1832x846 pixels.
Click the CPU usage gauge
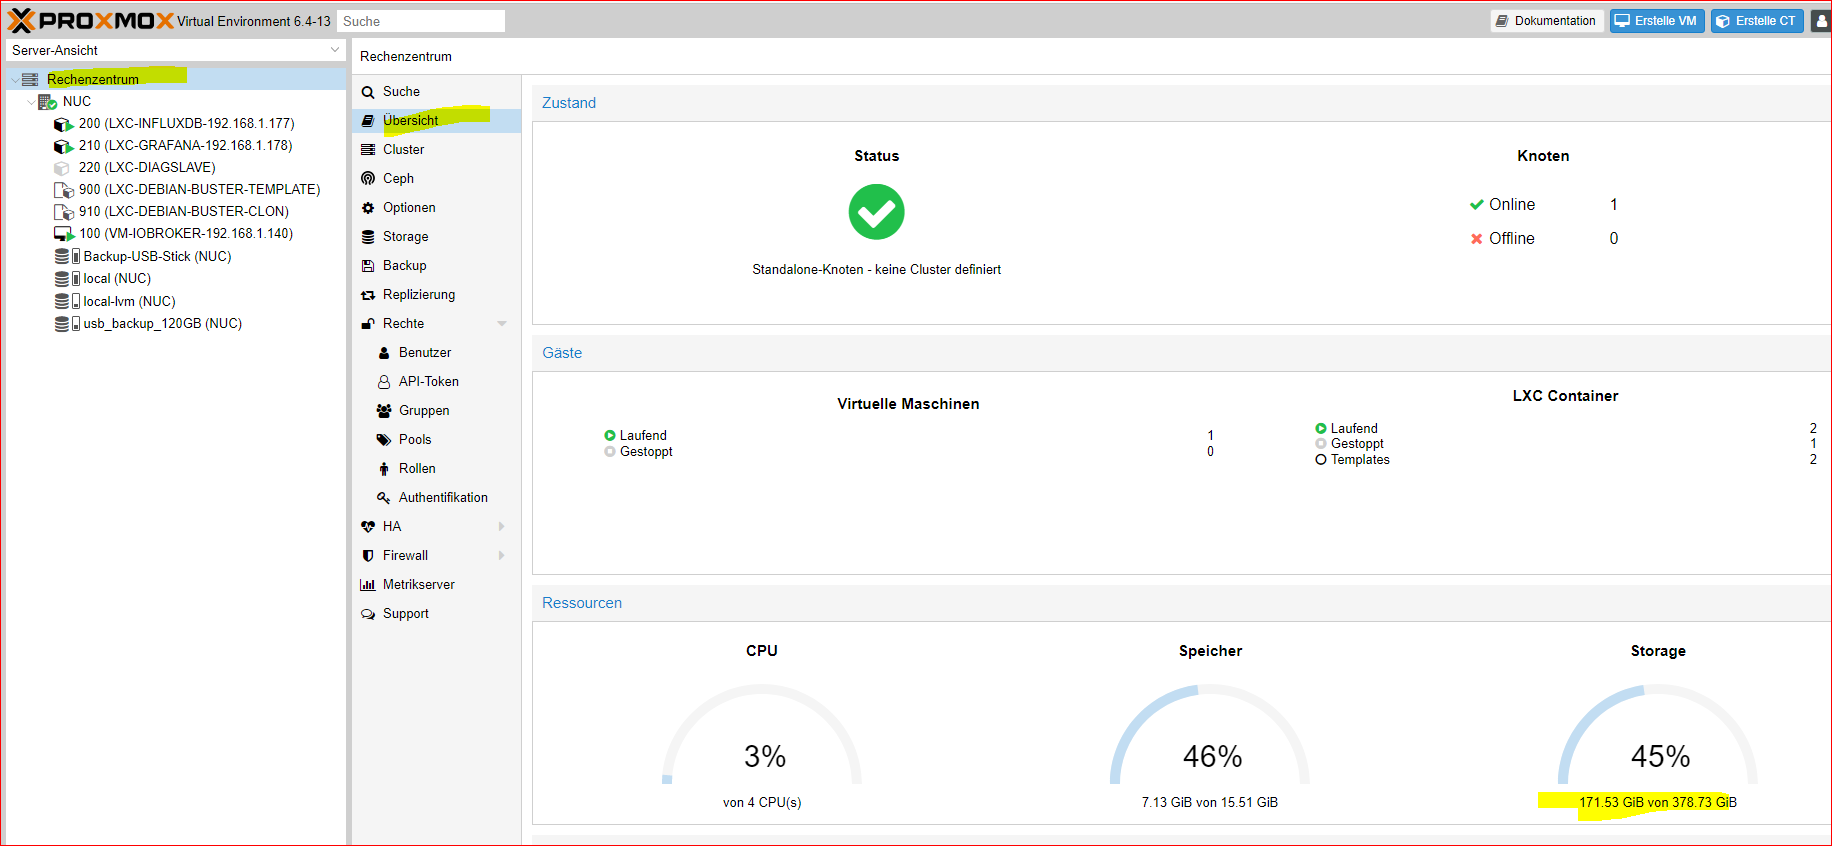pyautogui.click(x=762, y=735)
